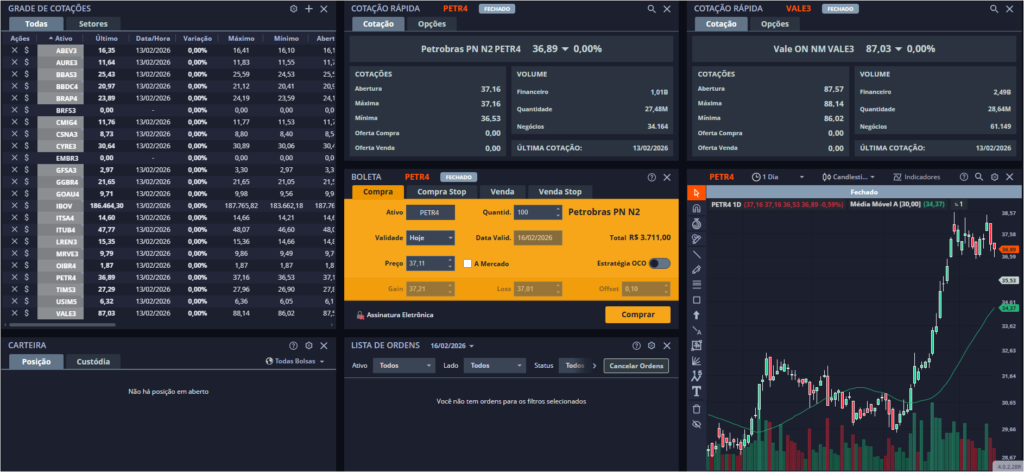The width and height of the screenshot is (1024, 472).
Task: Select the orange 36,89 price marker on chart
Action: click(x=1009, y=249)
